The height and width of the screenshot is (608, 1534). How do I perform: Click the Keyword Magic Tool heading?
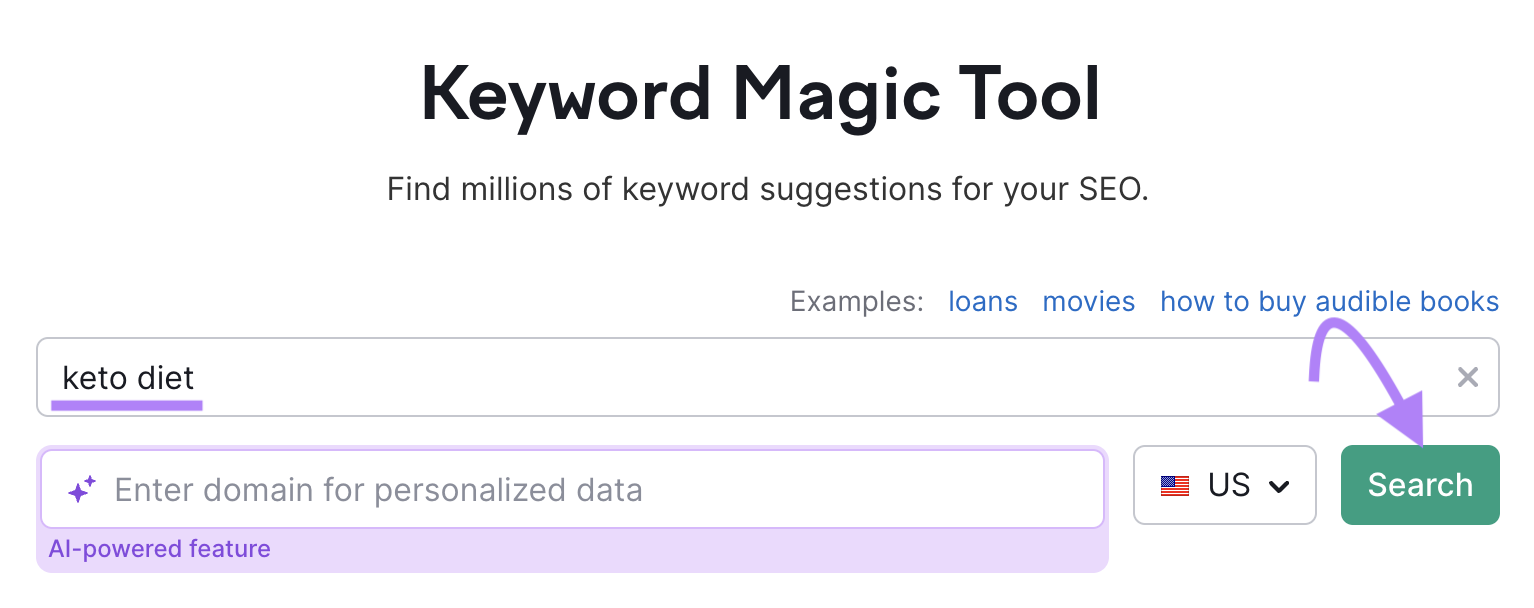click(x=760, y=92)
